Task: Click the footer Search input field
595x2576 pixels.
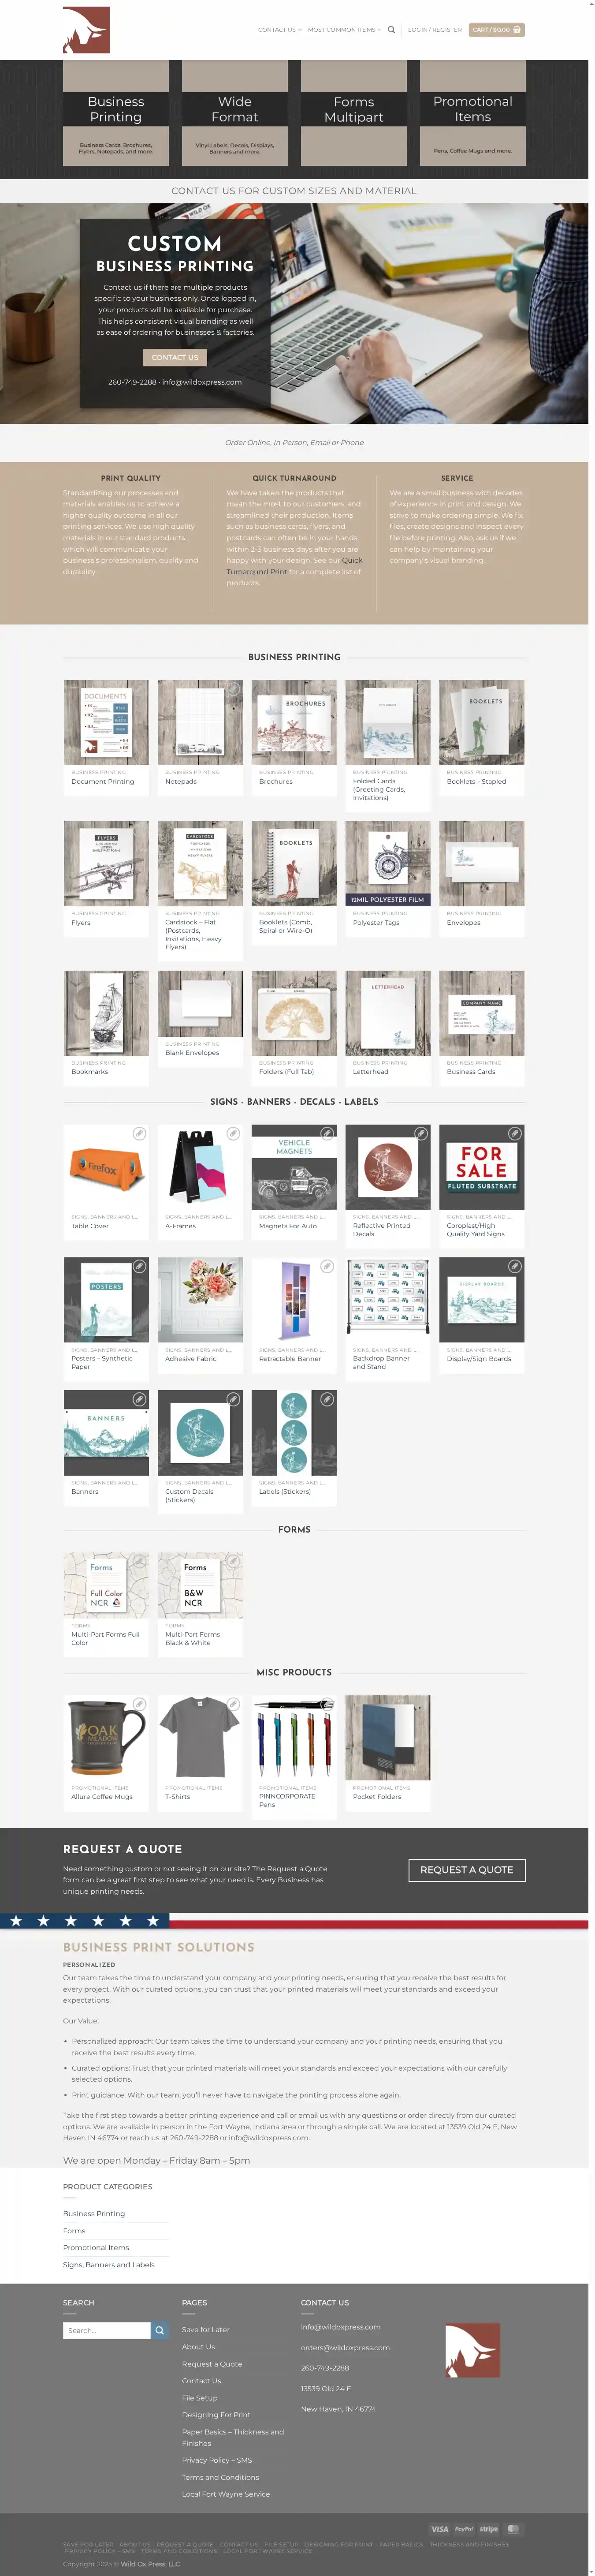Action: tap(107, 2330)
